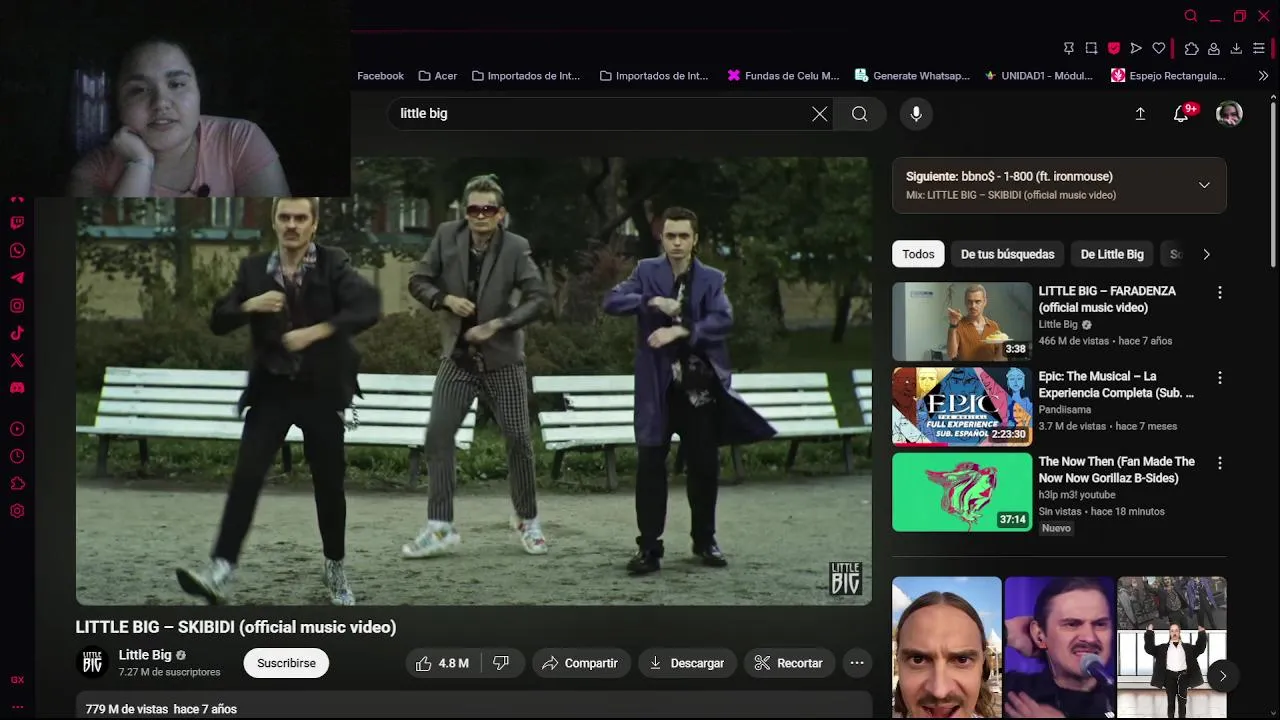Image resolution: width=1280 pixels, height=720 pixels.
Task: Take a snapshot with the capture icon
Action: point(1091,48)
